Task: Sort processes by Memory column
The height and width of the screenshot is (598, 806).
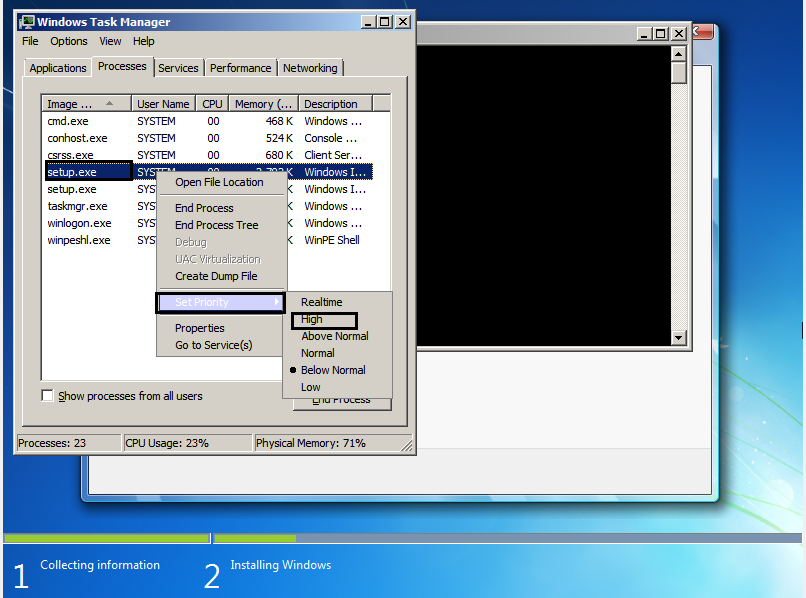Action: 264,104
